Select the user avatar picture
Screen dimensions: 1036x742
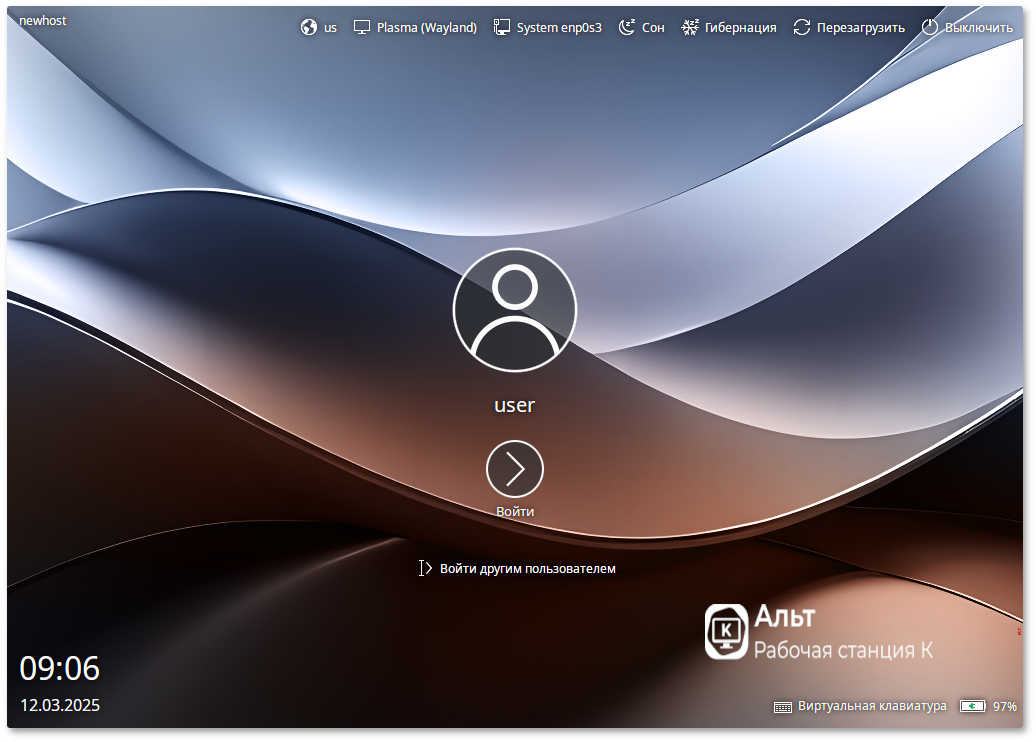(x=515, y=310)
